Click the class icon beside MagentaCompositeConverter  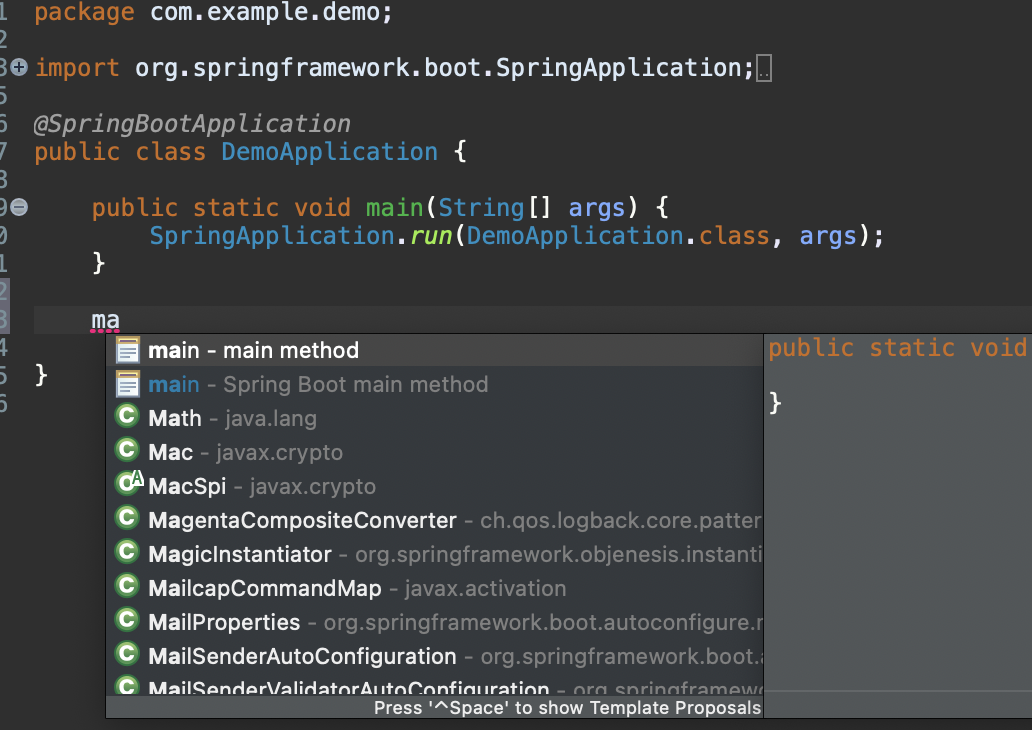coord(127,519)
